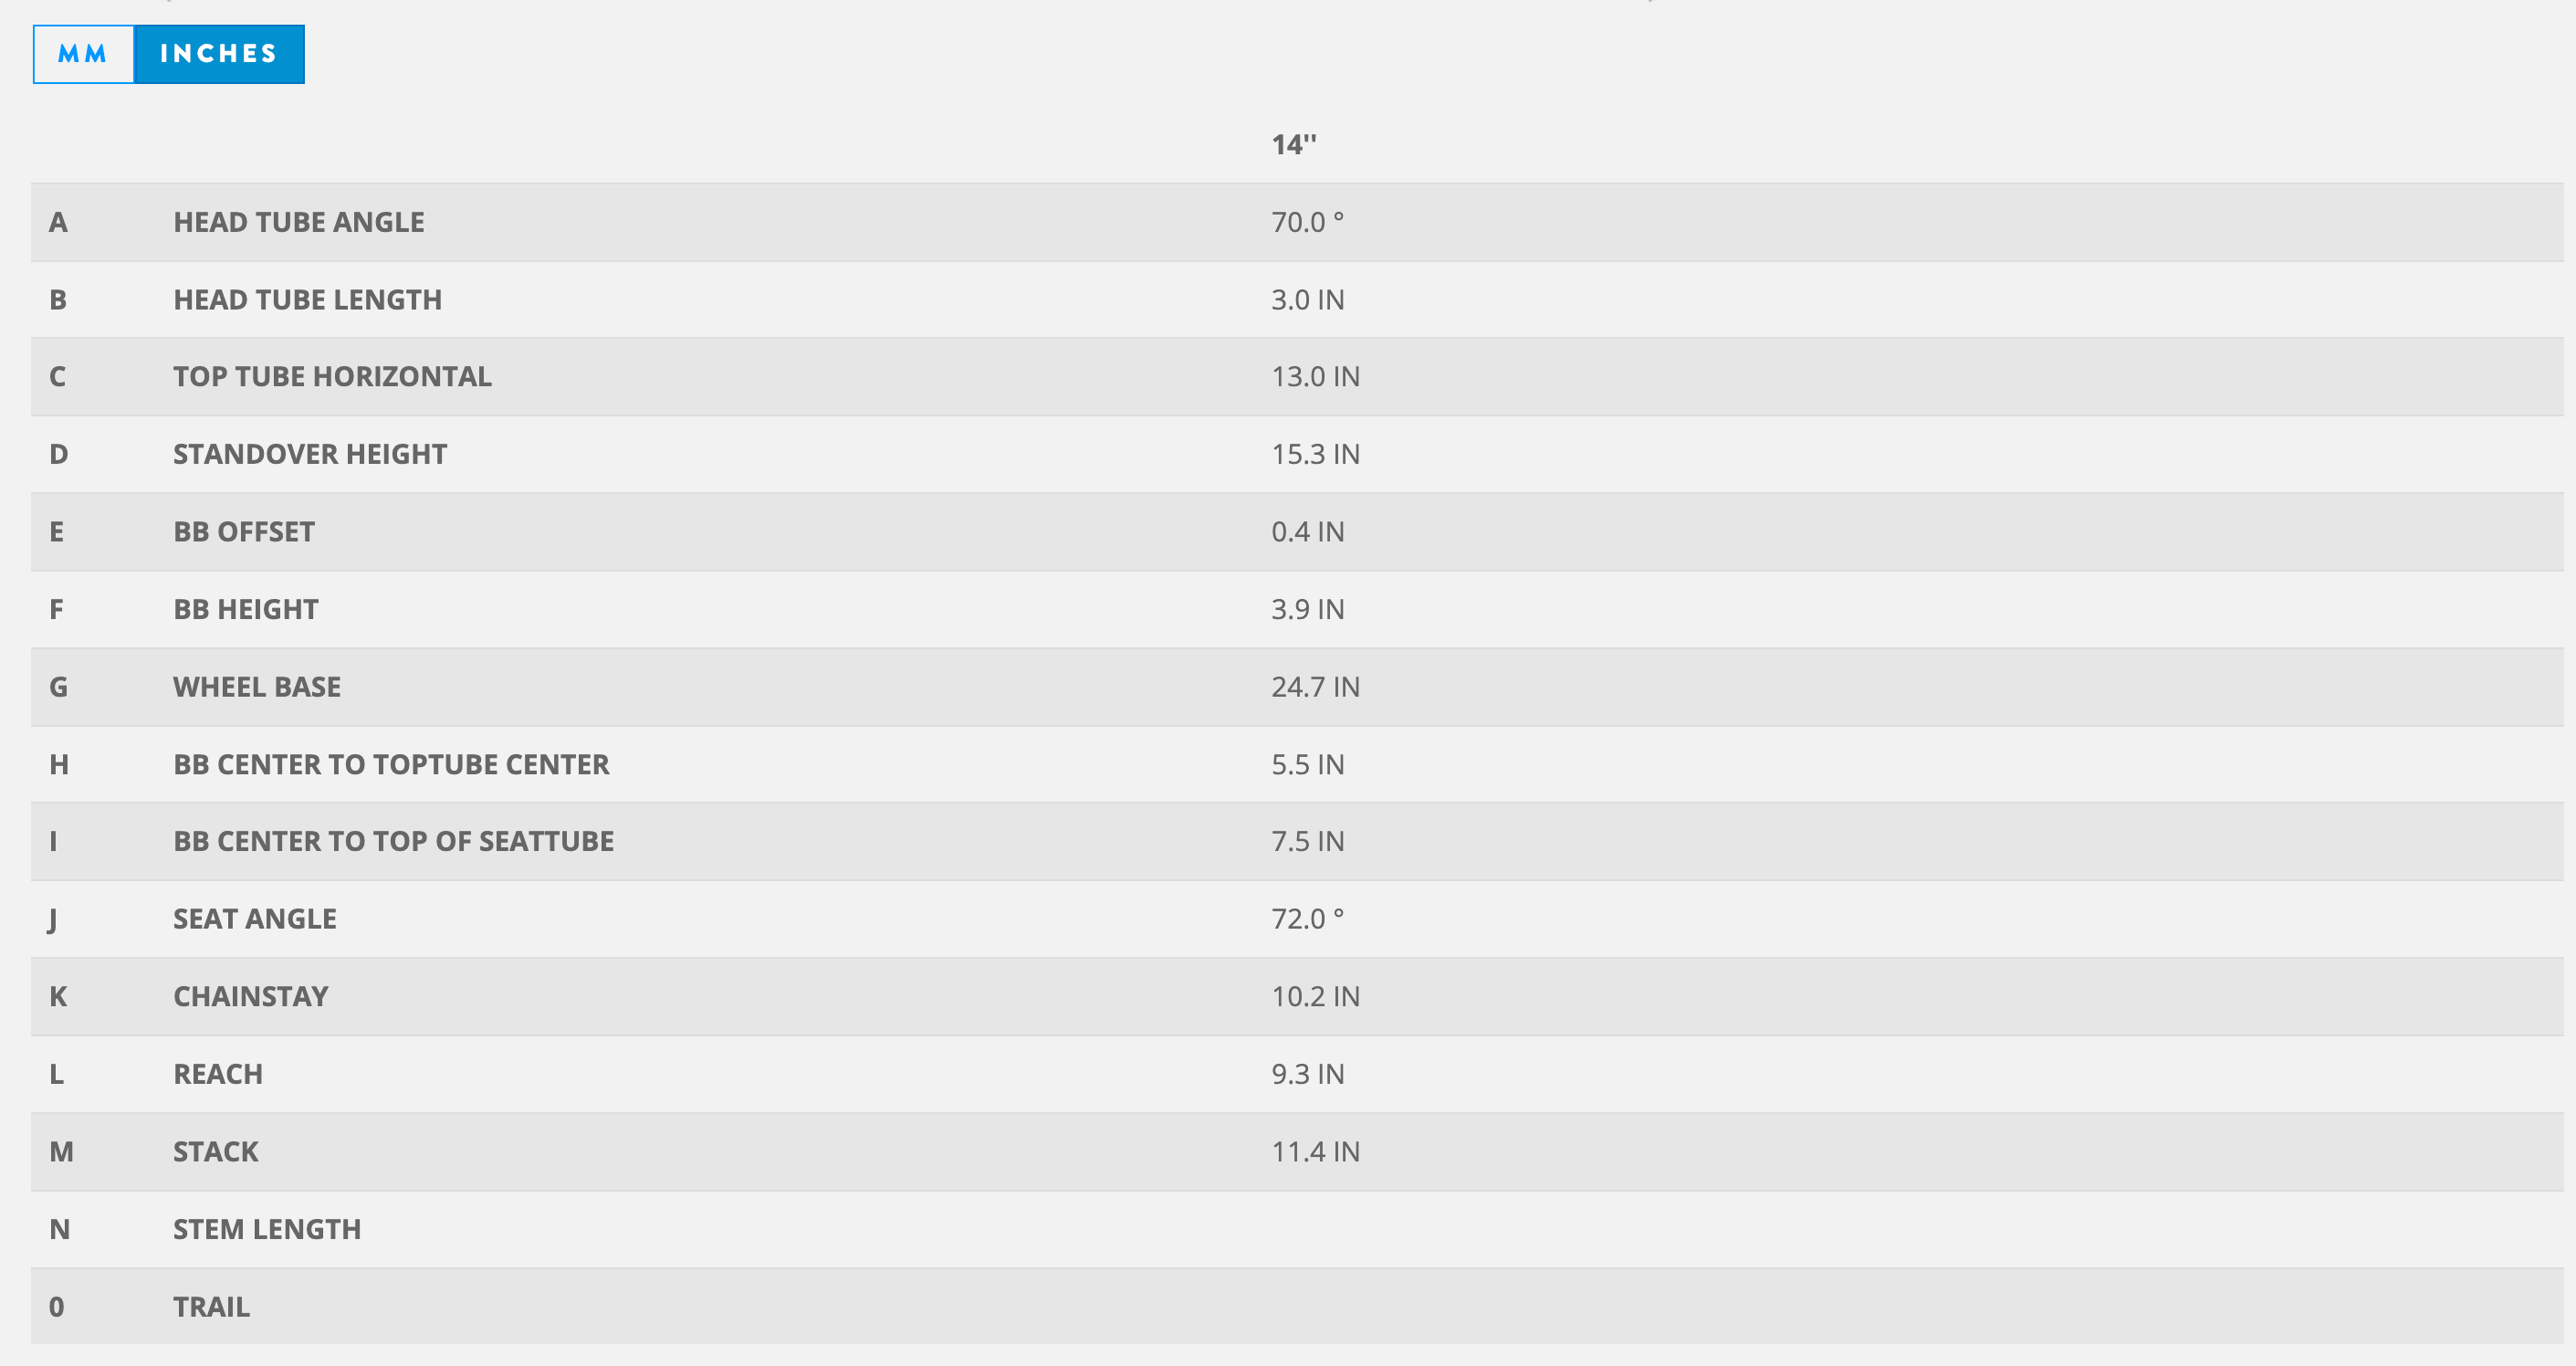Click the Head Tube Length label
The width and height of the screenshot is (2576, 1366).
pos(307,300)
